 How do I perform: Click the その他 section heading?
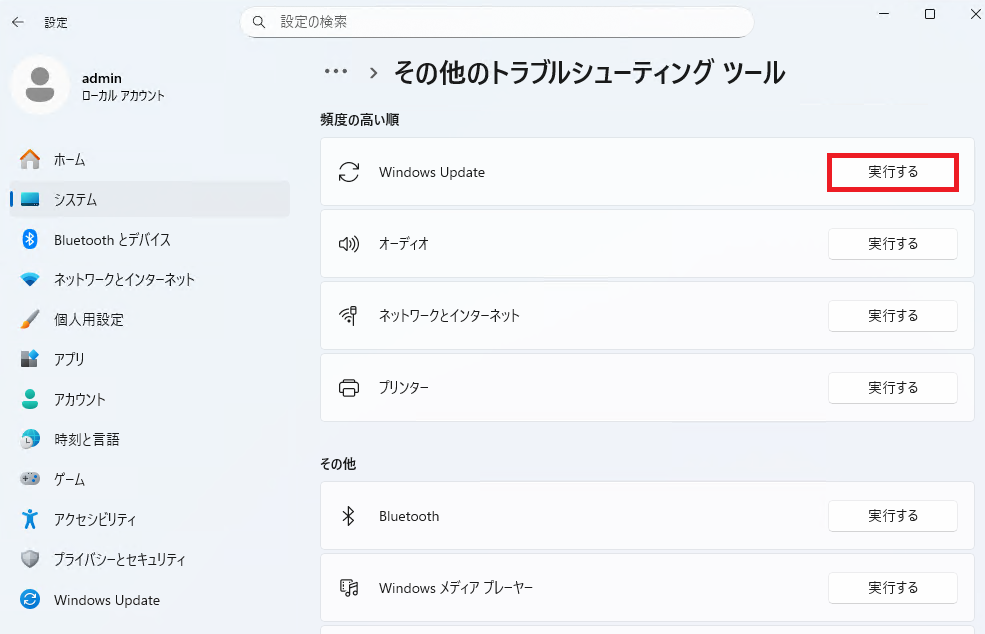click(338, 464)
